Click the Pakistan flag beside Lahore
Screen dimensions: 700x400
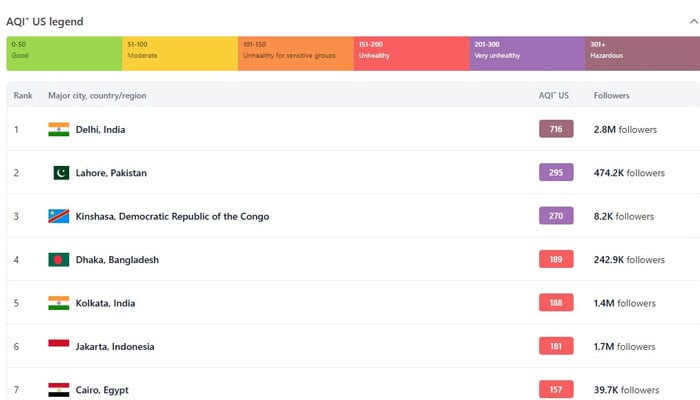point(60,173)
